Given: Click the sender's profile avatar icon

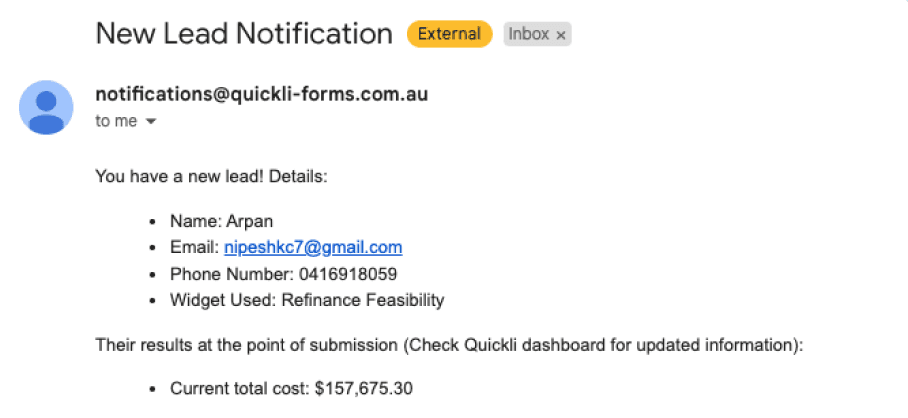Looking at the screenshot, I should [46, 108].
